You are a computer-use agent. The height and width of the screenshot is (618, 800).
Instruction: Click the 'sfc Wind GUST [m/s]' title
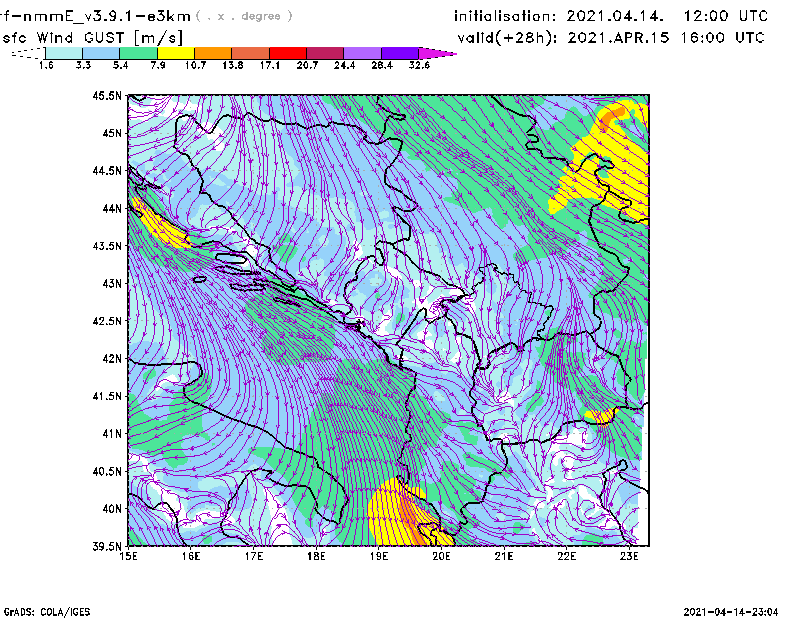click(x=92, y=38)
